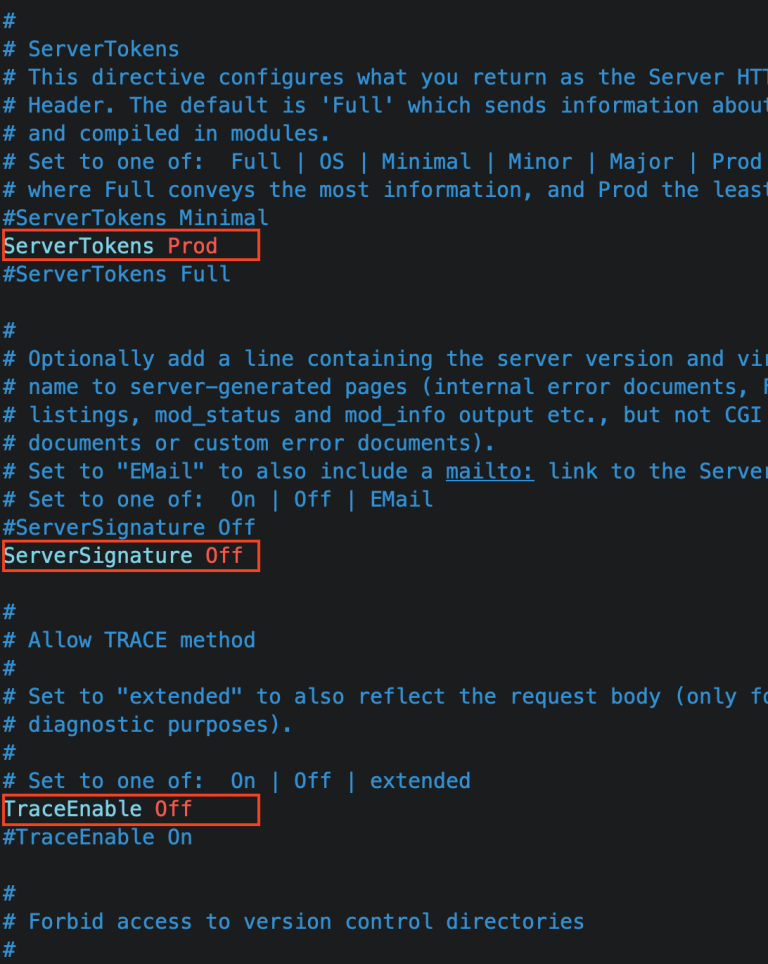Image resolution: width=768 pixels, height=964 pixels.
Task: Click 'Forbid access to version control directories' comment
Action: (x=306, y=922)
